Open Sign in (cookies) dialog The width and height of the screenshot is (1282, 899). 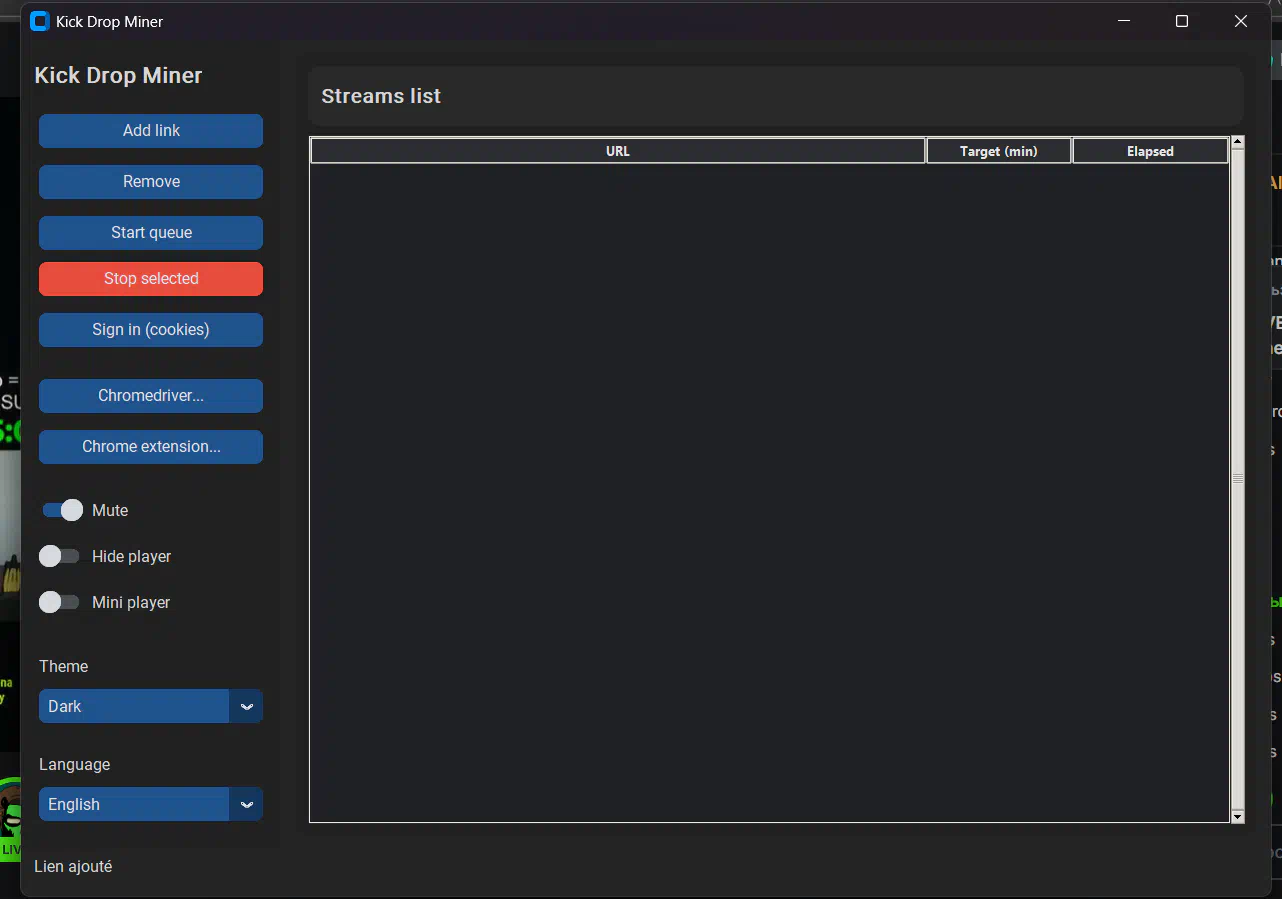click(151, 330)
